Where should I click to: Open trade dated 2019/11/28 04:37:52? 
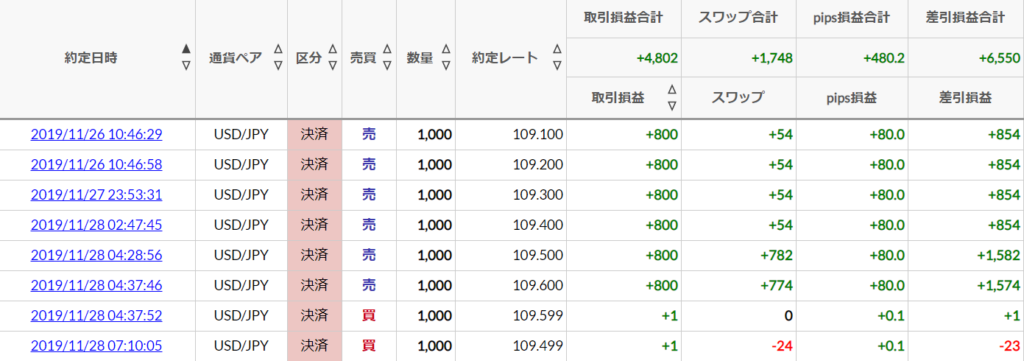[96, 315]
